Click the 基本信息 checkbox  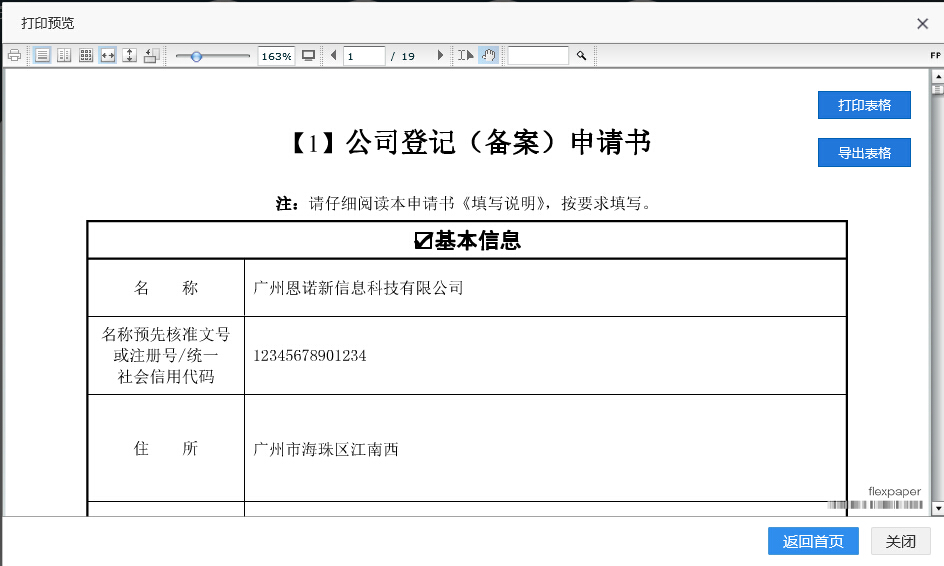pyautogui.click(x=423, y=241)
